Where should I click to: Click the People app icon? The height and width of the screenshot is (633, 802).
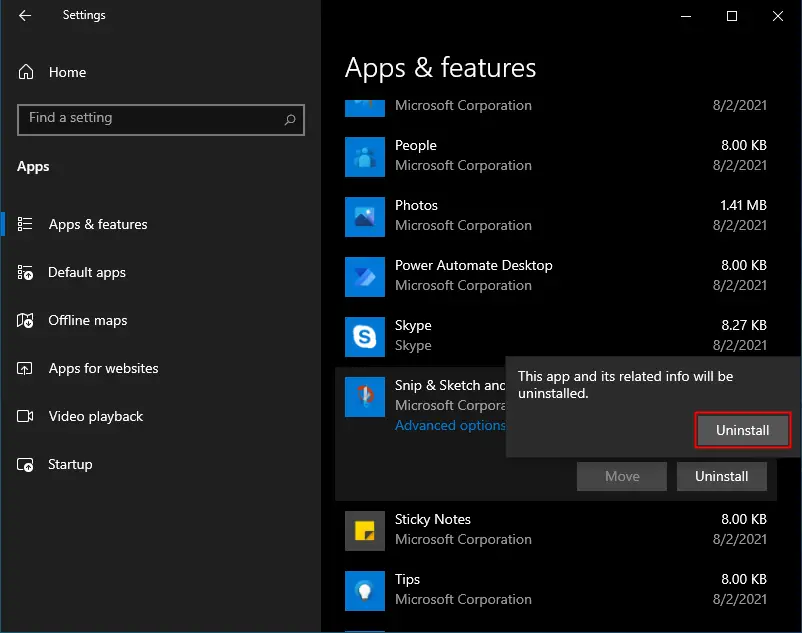pos(365,156)
